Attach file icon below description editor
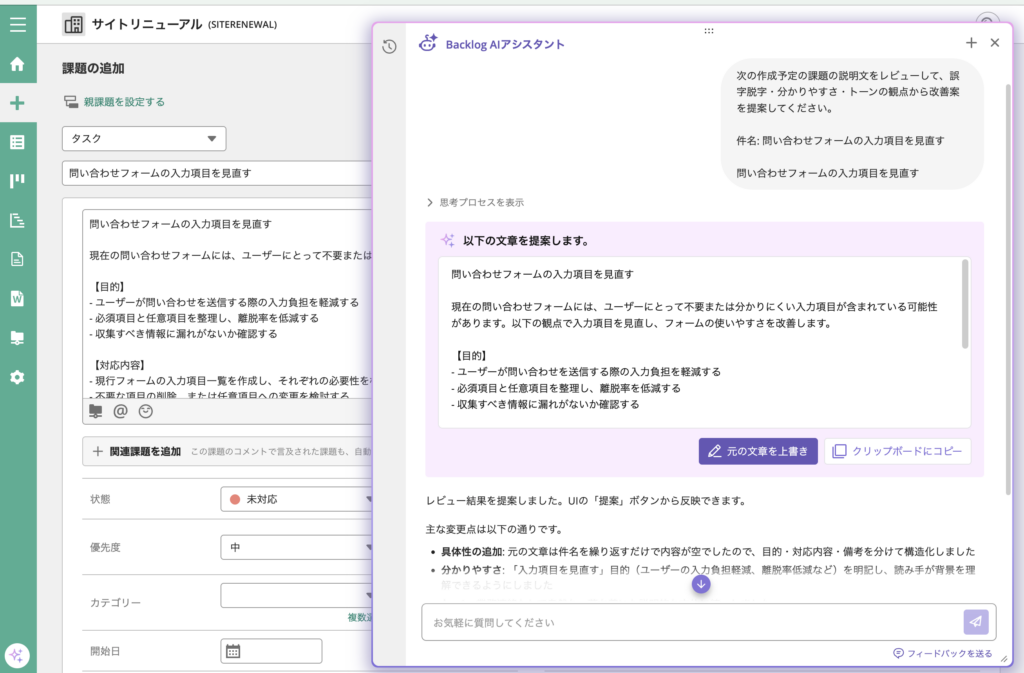Screen dimensions: 1024x673 96,411
